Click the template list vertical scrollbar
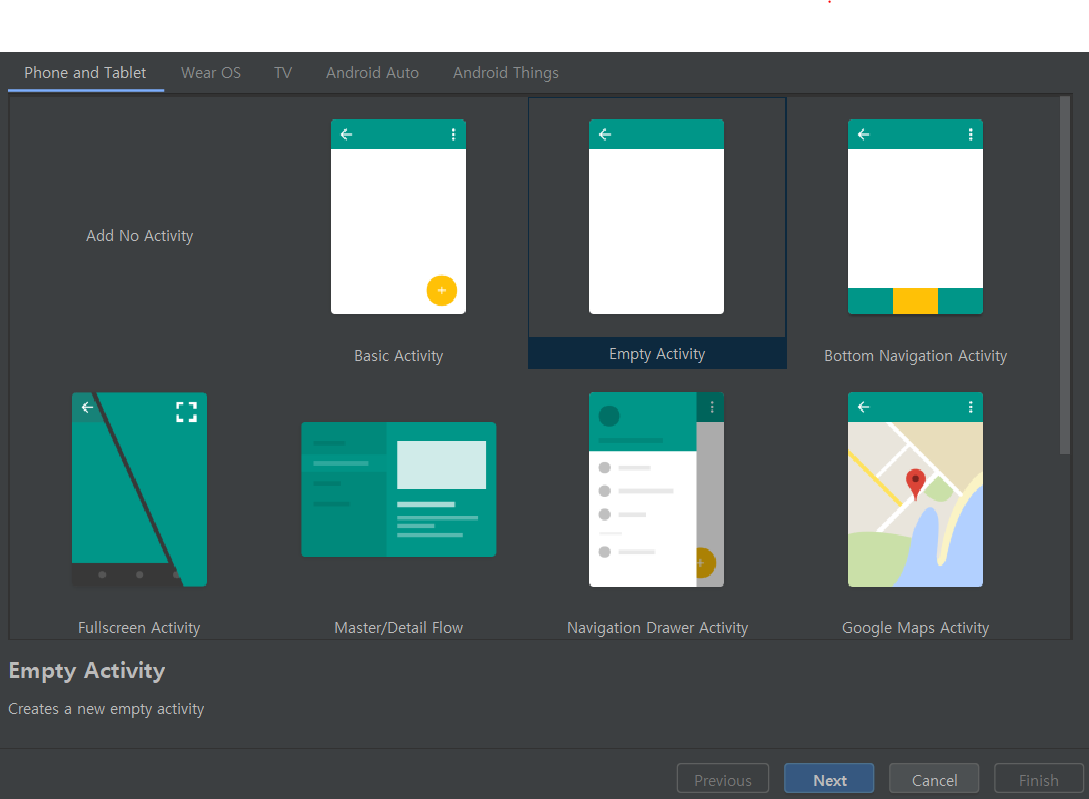Viewport: 1089px width, 799px height. pos(1065,275)
